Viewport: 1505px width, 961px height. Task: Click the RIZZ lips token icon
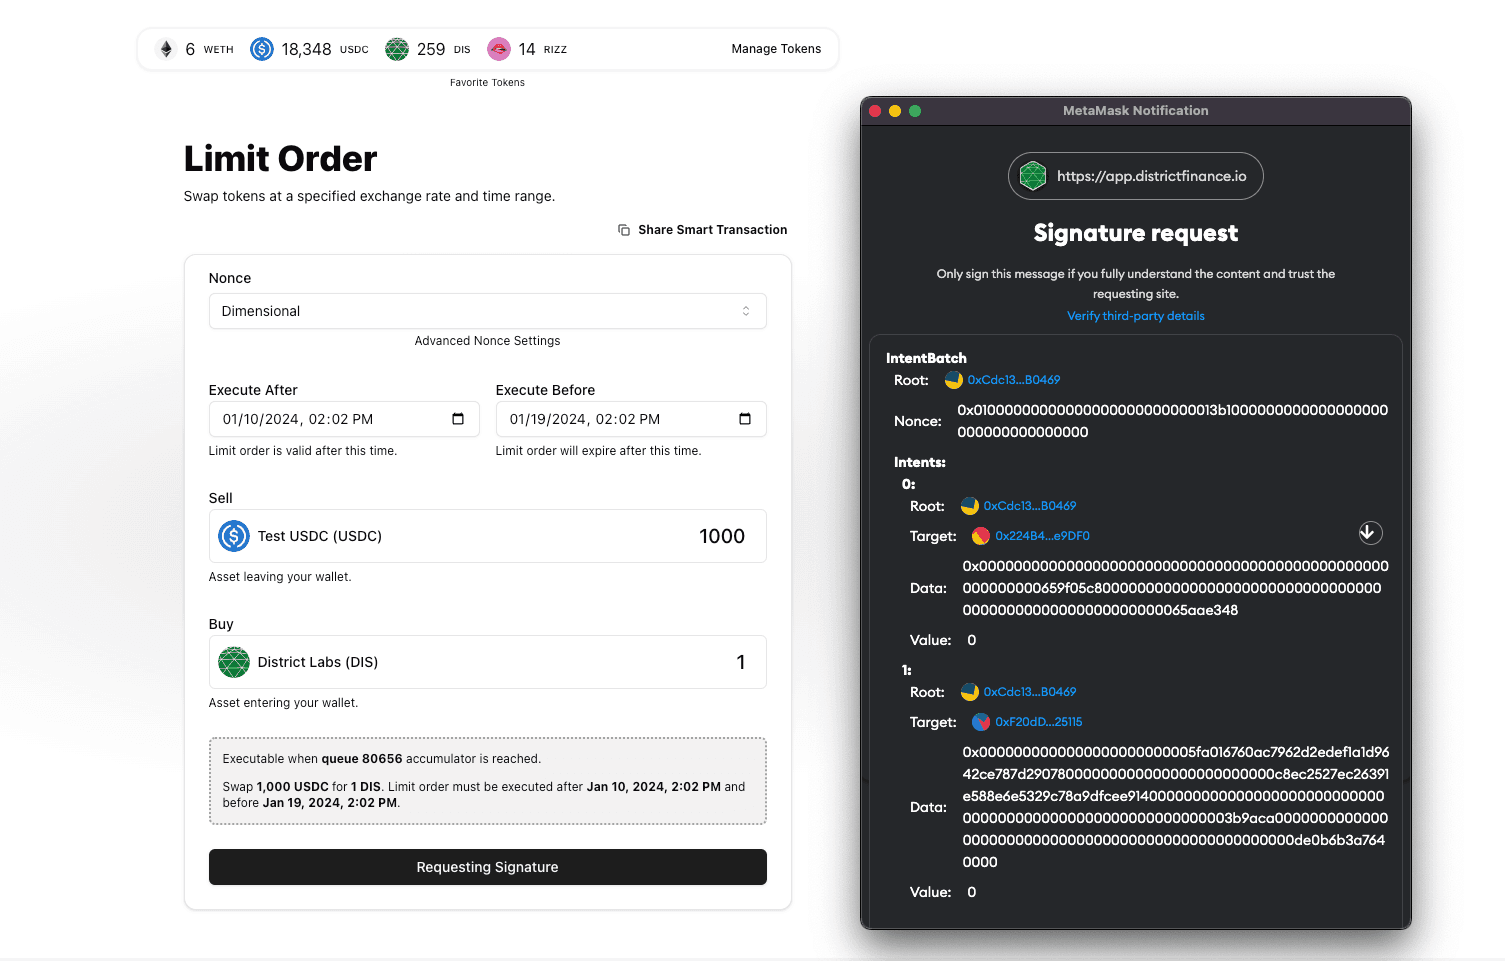point(499,49)
